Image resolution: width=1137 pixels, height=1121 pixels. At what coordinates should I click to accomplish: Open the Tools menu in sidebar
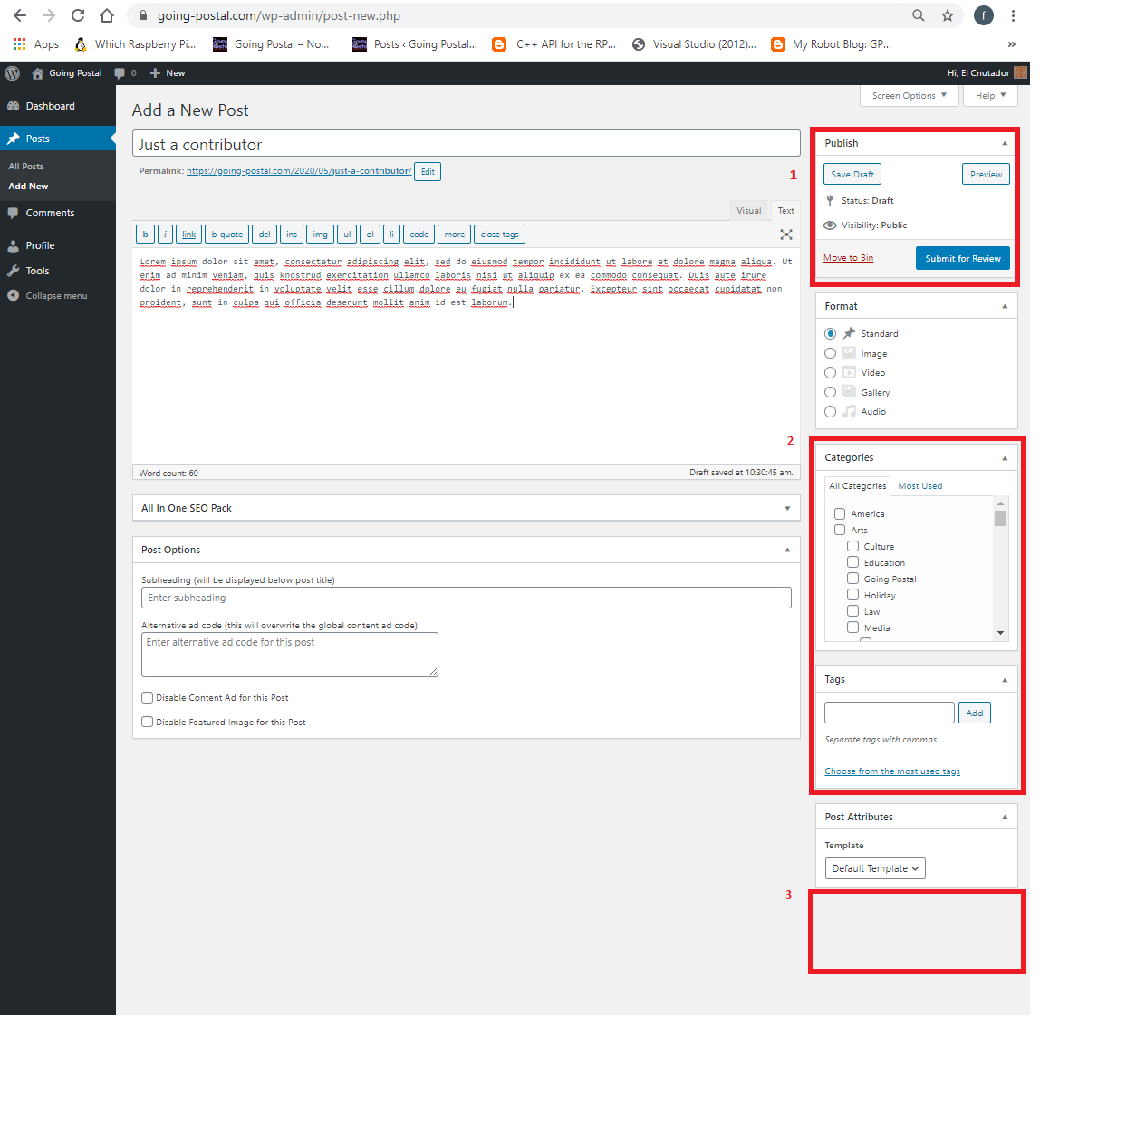[37, 271]
